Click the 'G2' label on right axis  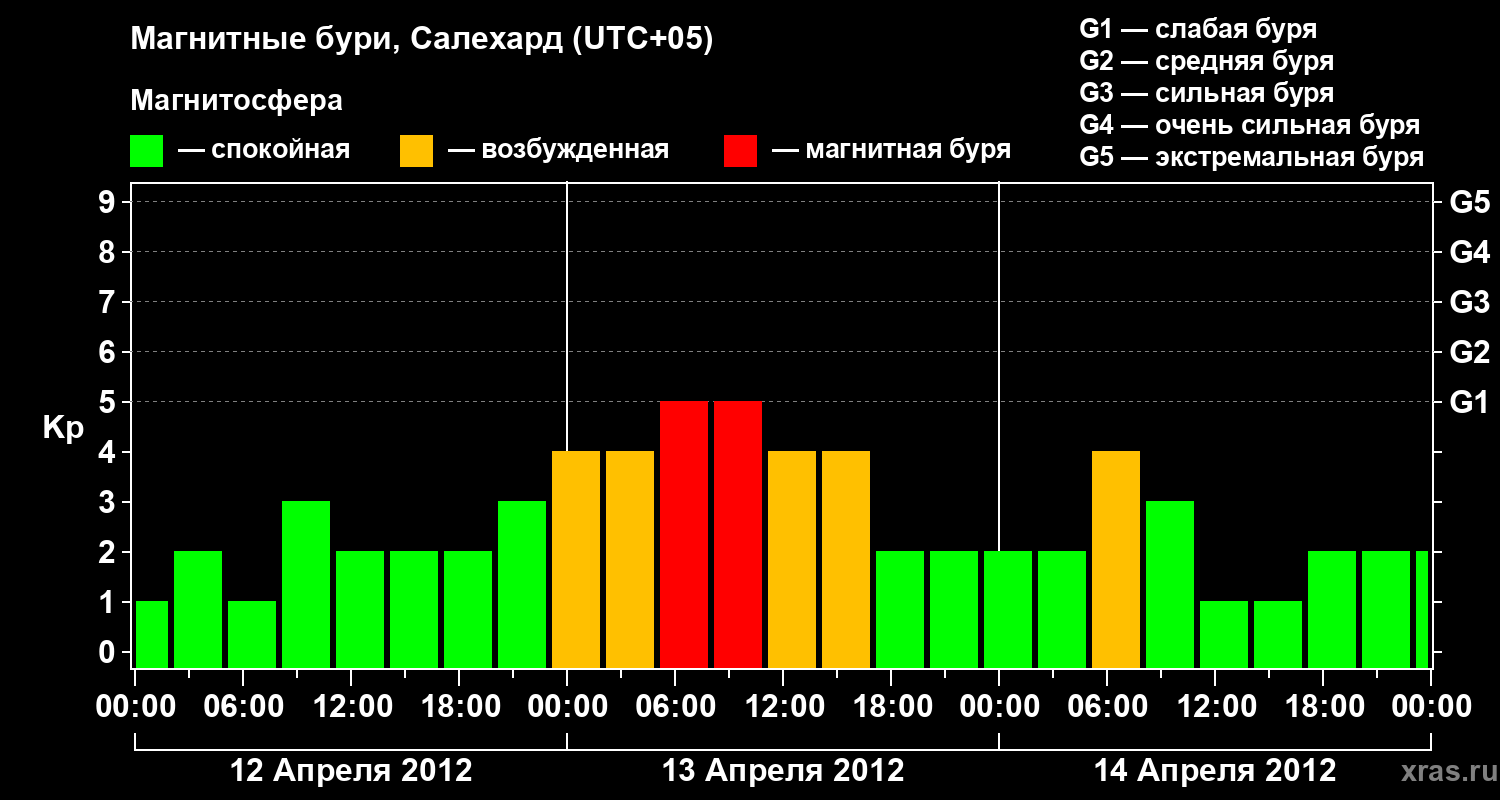(1469, 352)
